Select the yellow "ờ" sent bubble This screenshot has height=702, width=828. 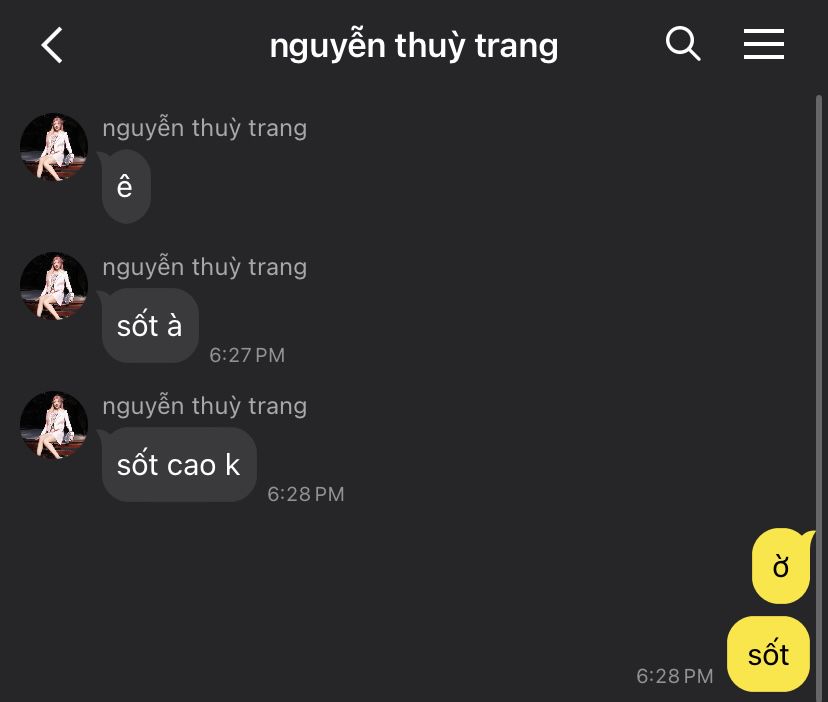point(781,566)
